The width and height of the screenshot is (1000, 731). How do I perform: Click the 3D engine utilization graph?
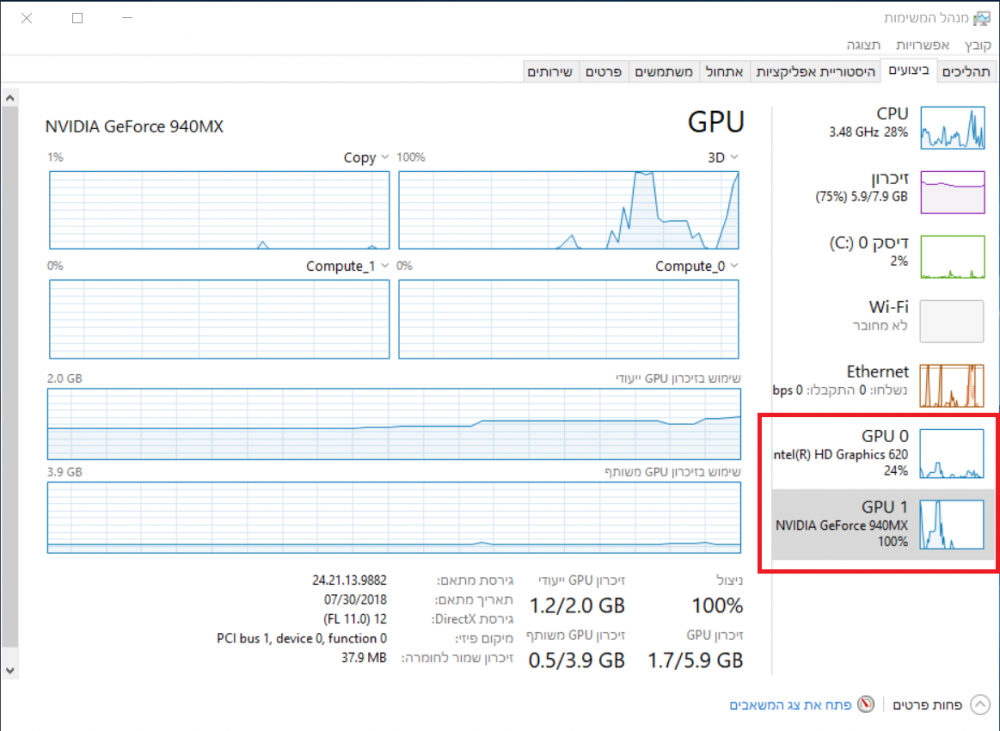[568, 210]
